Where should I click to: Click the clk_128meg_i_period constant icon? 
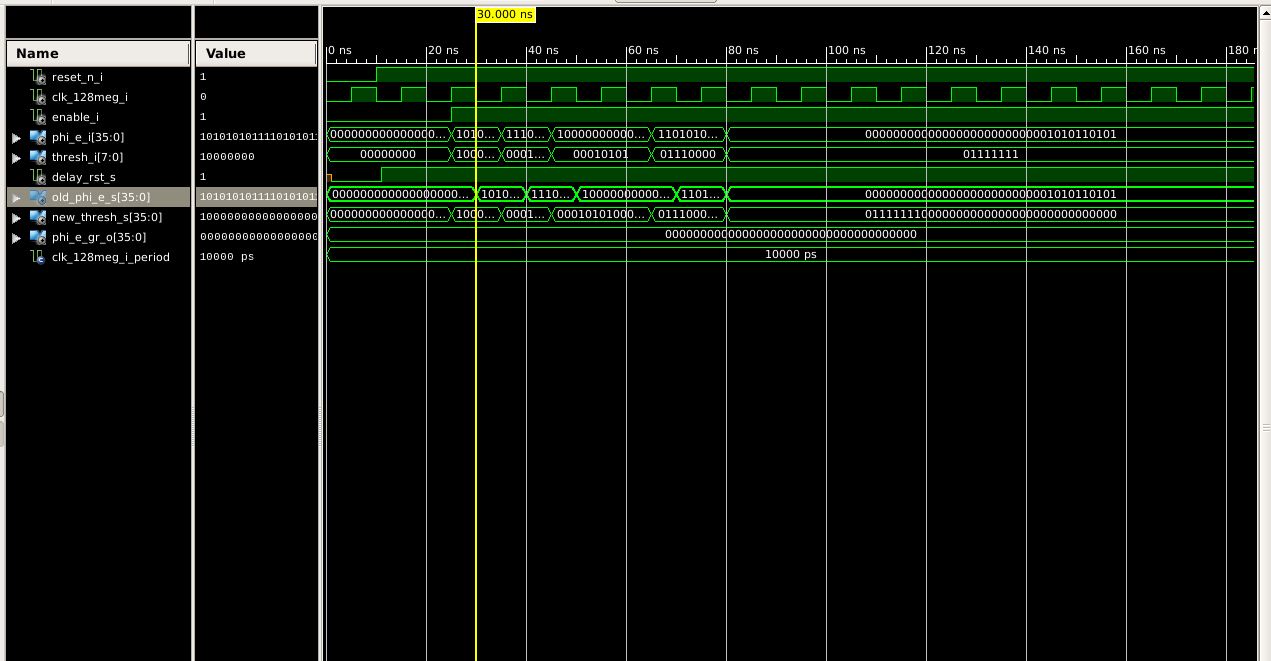point(38,257)
